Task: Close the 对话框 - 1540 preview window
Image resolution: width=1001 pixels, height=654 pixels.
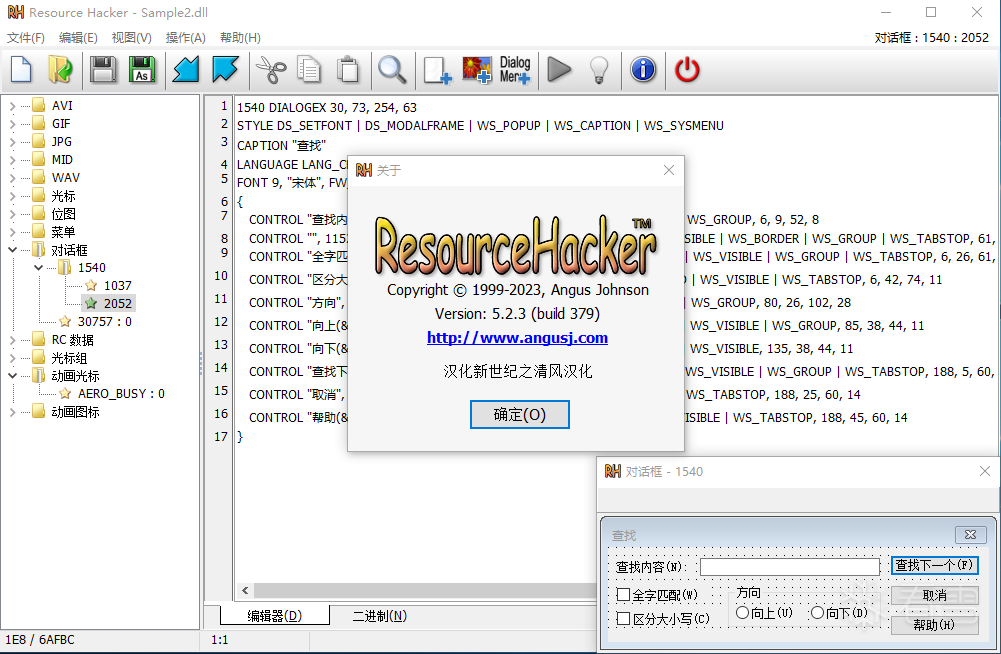Action: point(984,471)
